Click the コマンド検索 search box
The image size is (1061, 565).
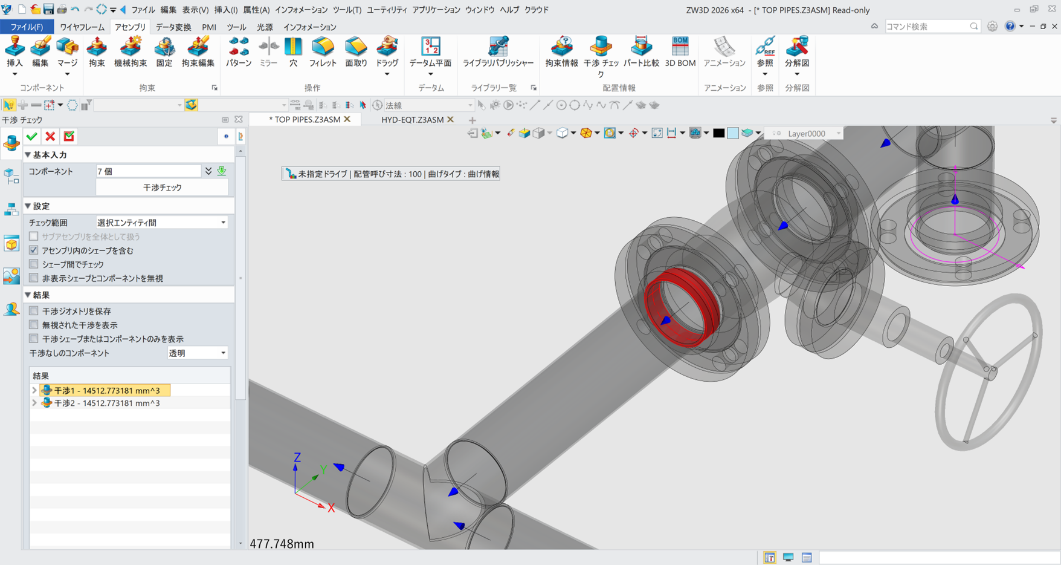(x=932, y=26)
